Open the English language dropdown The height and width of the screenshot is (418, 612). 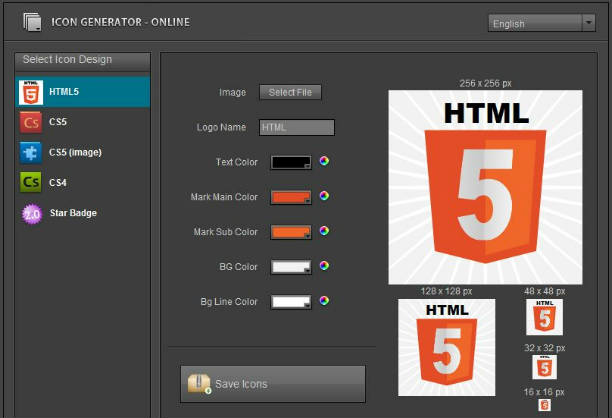[542, 23]
